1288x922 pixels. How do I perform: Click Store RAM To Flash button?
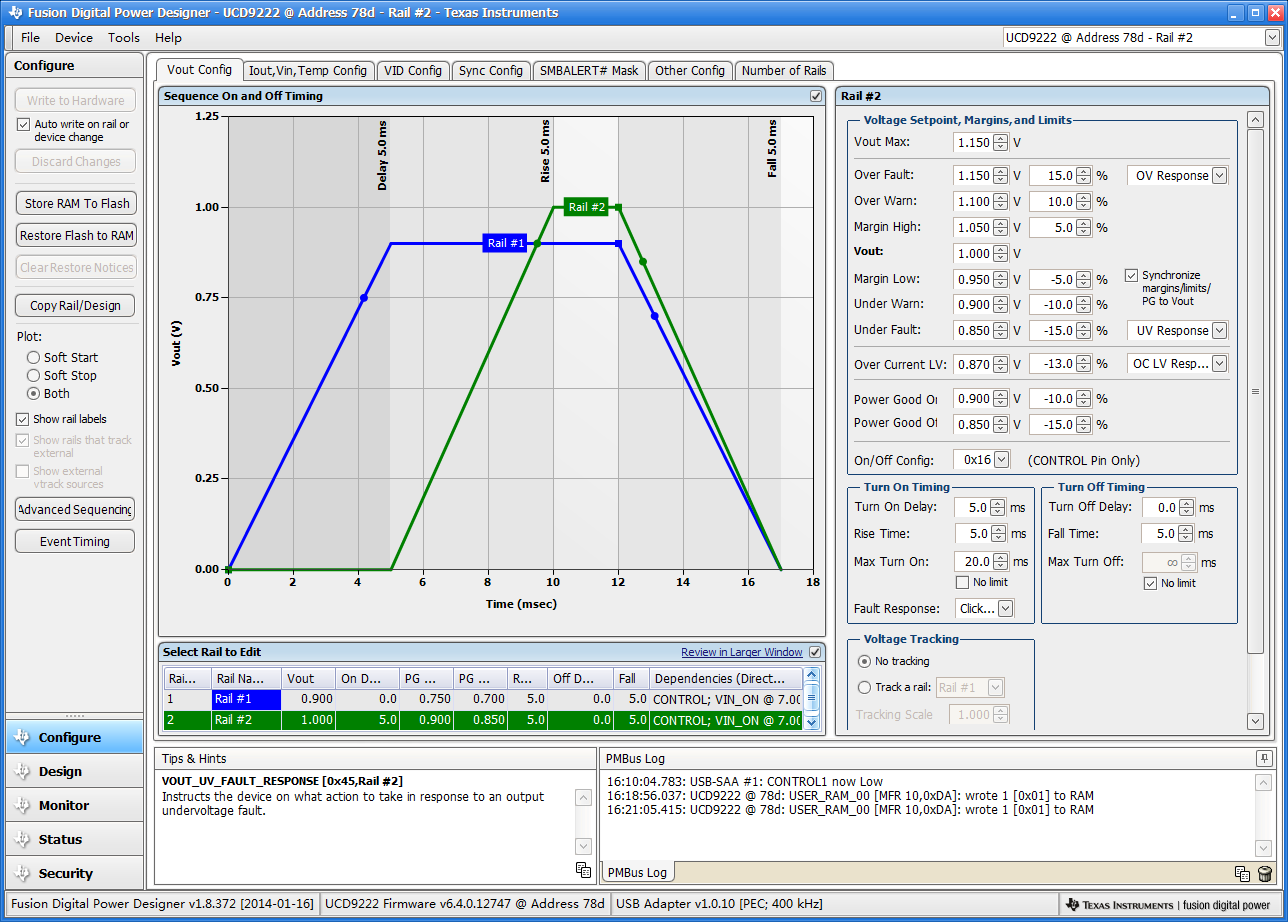[x=76, y=204]
